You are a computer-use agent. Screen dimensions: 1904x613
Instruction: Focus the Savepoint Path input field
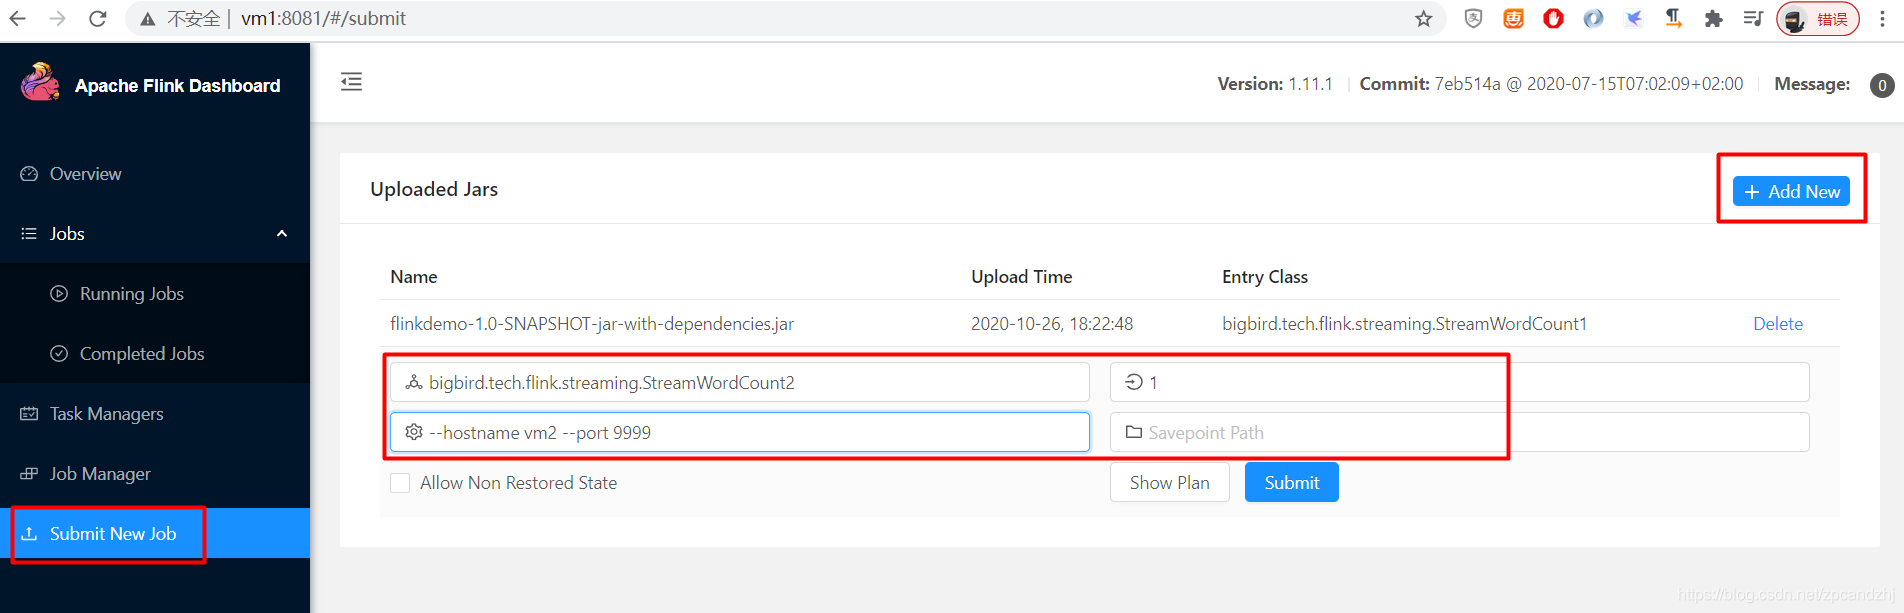[x=1459, y=432]
